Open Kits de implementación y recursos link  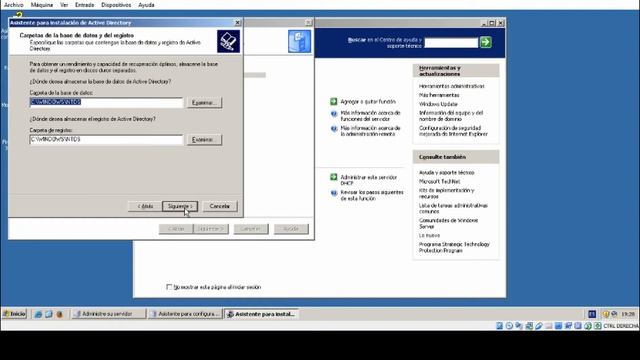coord(447,193)
